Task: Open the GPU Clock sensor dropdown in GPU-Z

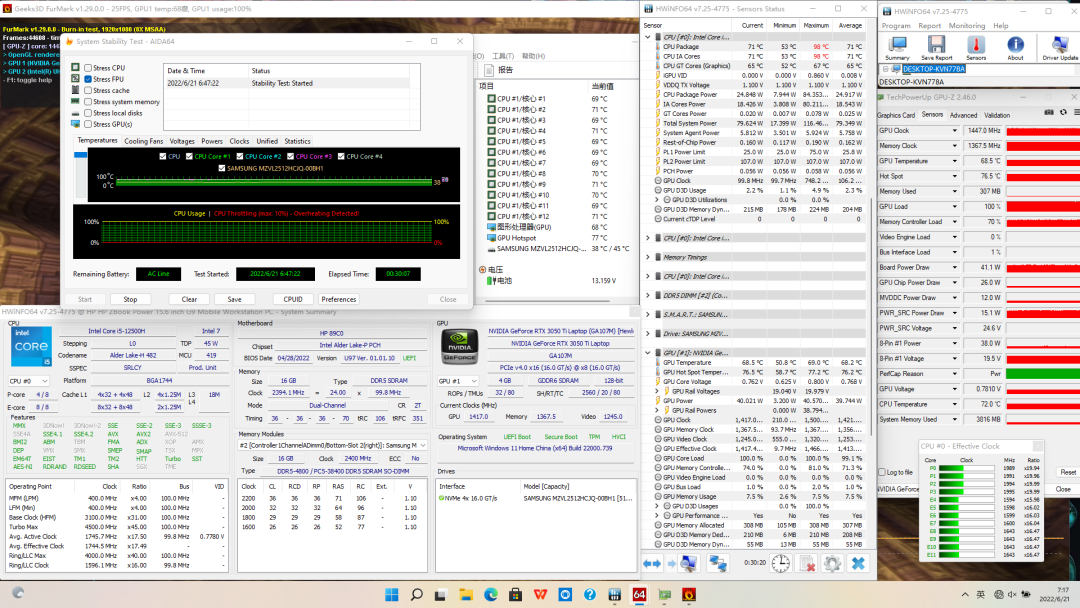Action: 955,131
